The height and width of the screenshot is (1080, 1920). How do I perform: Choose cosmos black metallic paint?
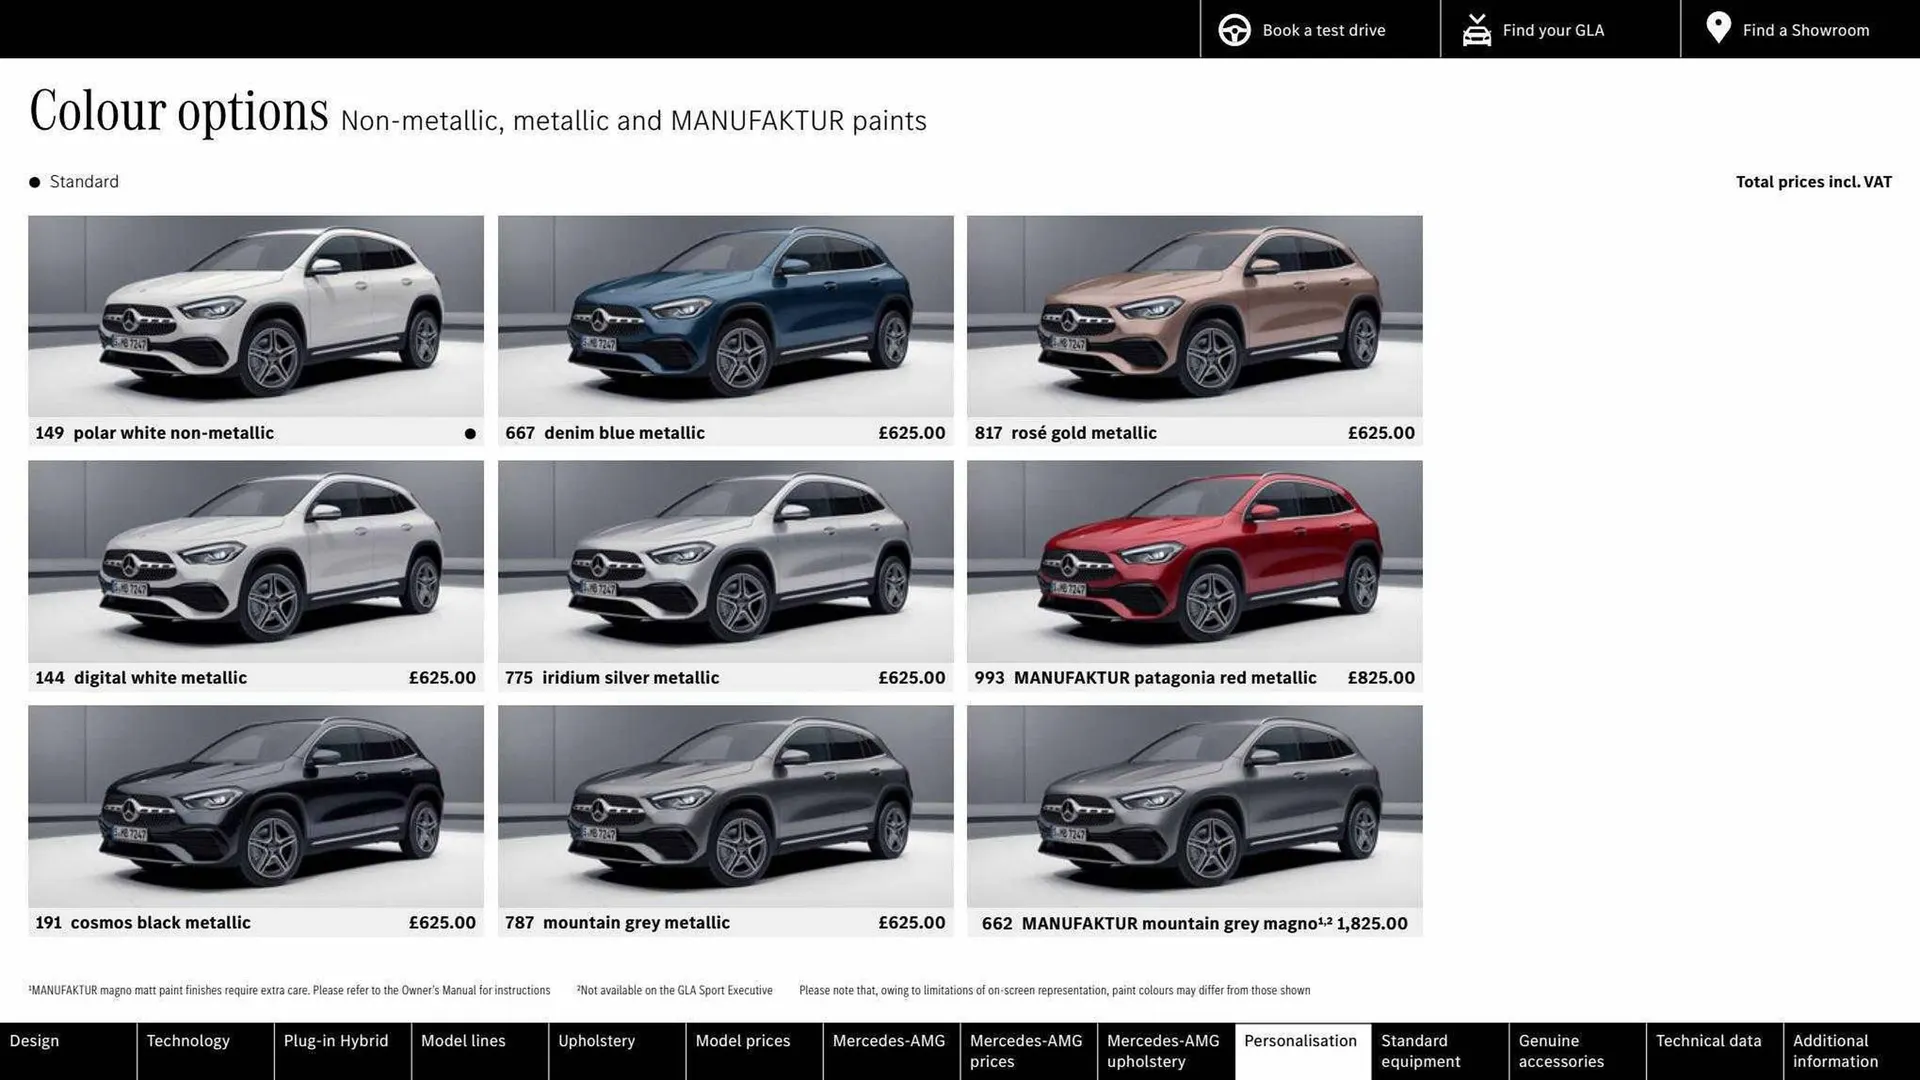[x=255, y=806]
